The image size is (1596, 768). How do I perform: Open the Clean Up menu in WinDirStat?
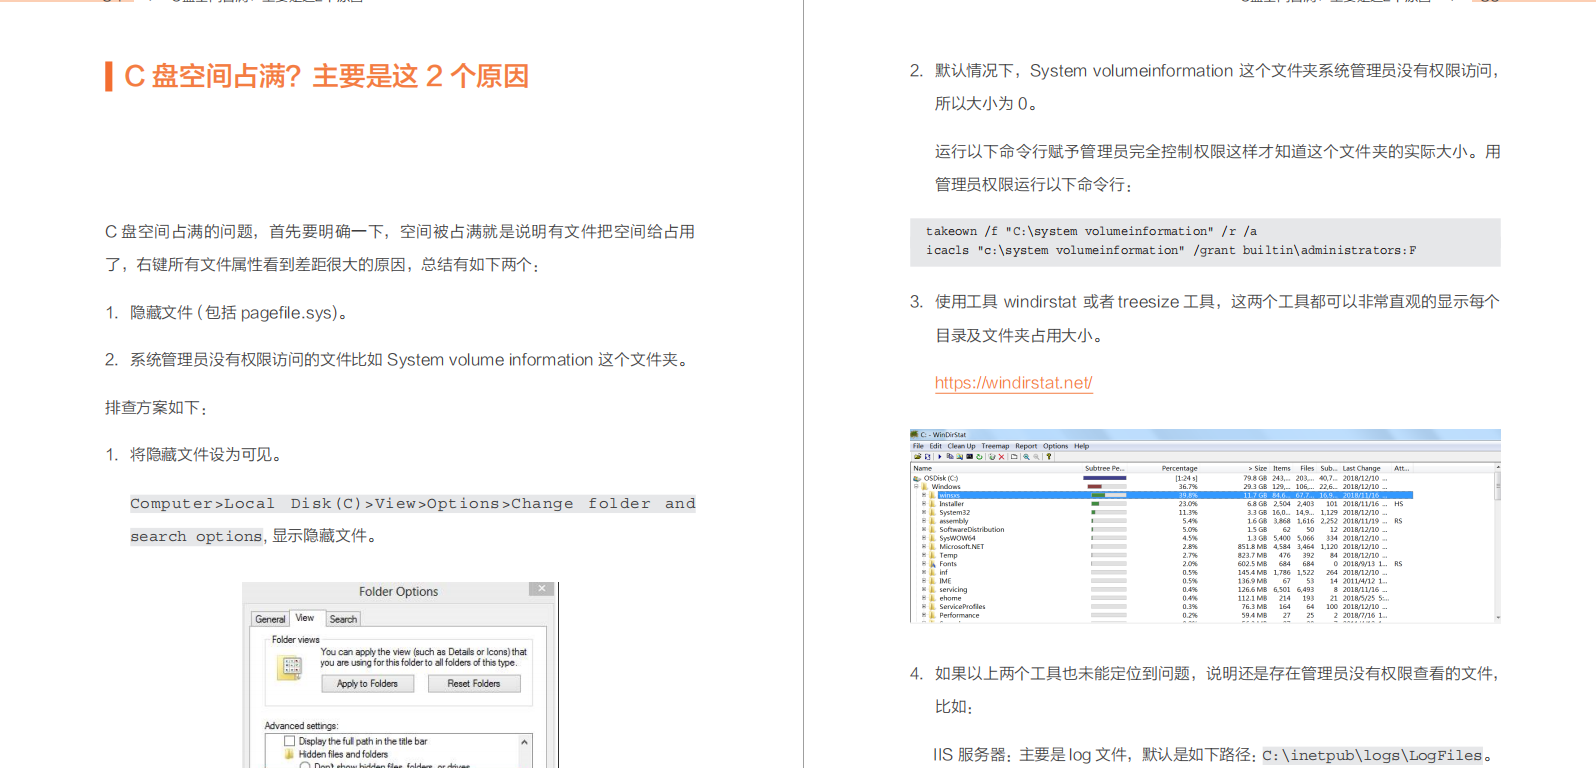pos(961,446)
